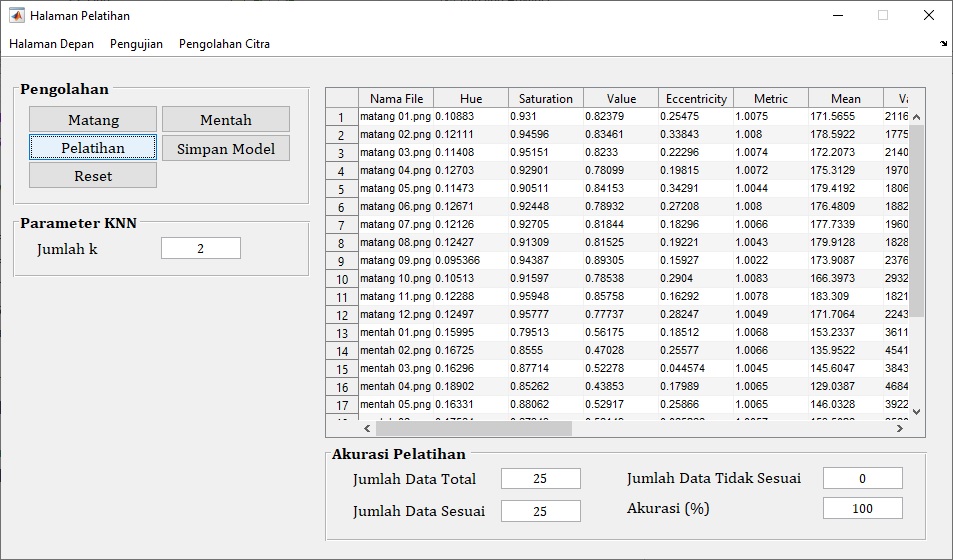The width and height of the screenshot is (953, 560).
Task: Open the Halaman Depan menu
Action: 51,44
